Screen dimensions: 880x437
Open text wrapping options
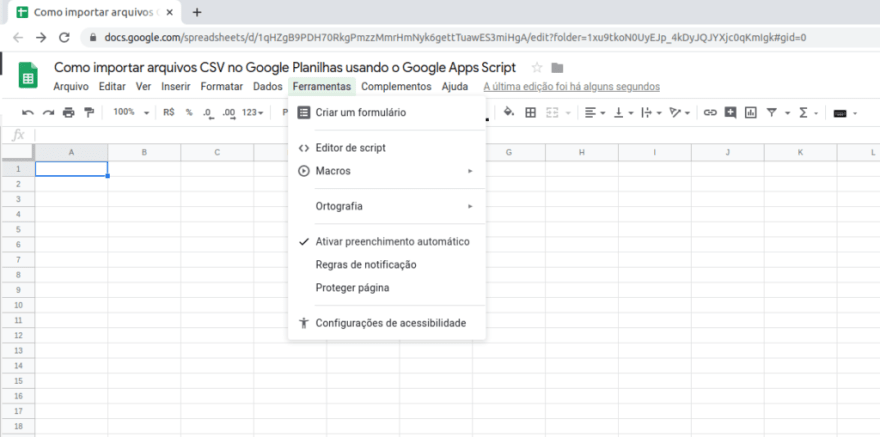651,113
